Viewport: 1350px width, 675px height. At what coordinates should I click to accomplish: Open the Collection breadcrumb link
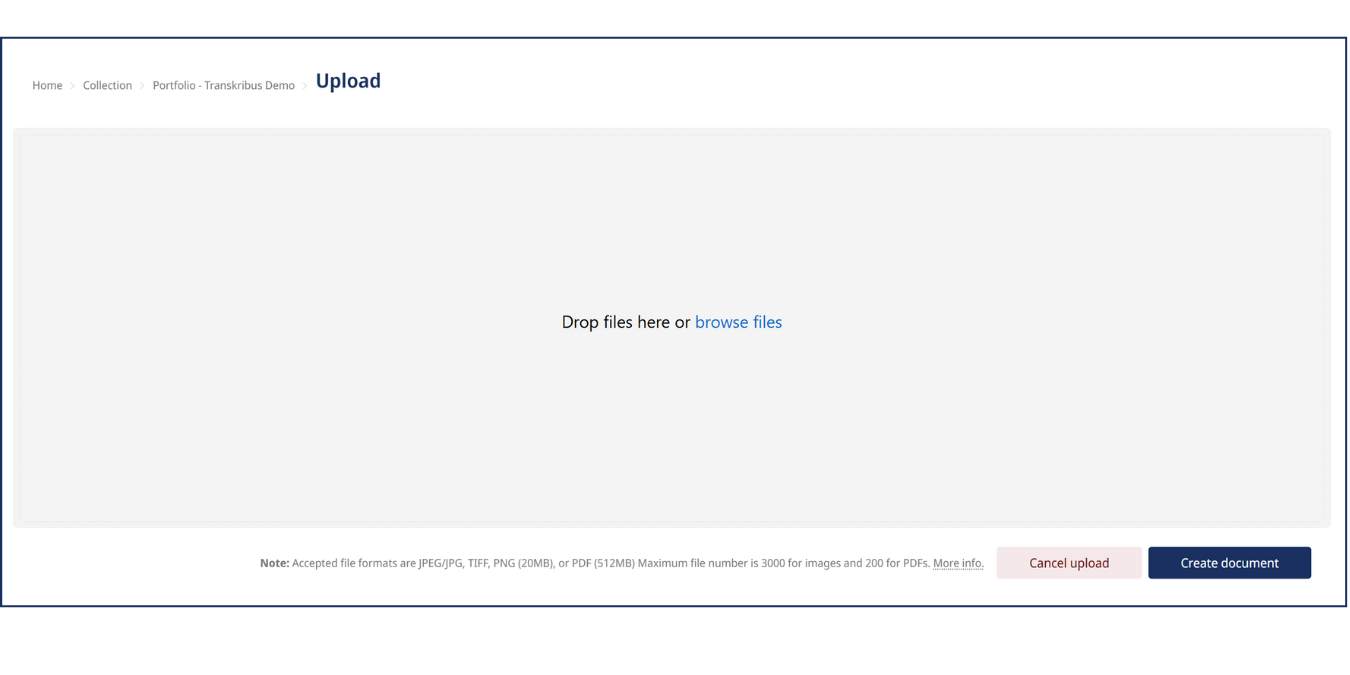pos(107,85)
